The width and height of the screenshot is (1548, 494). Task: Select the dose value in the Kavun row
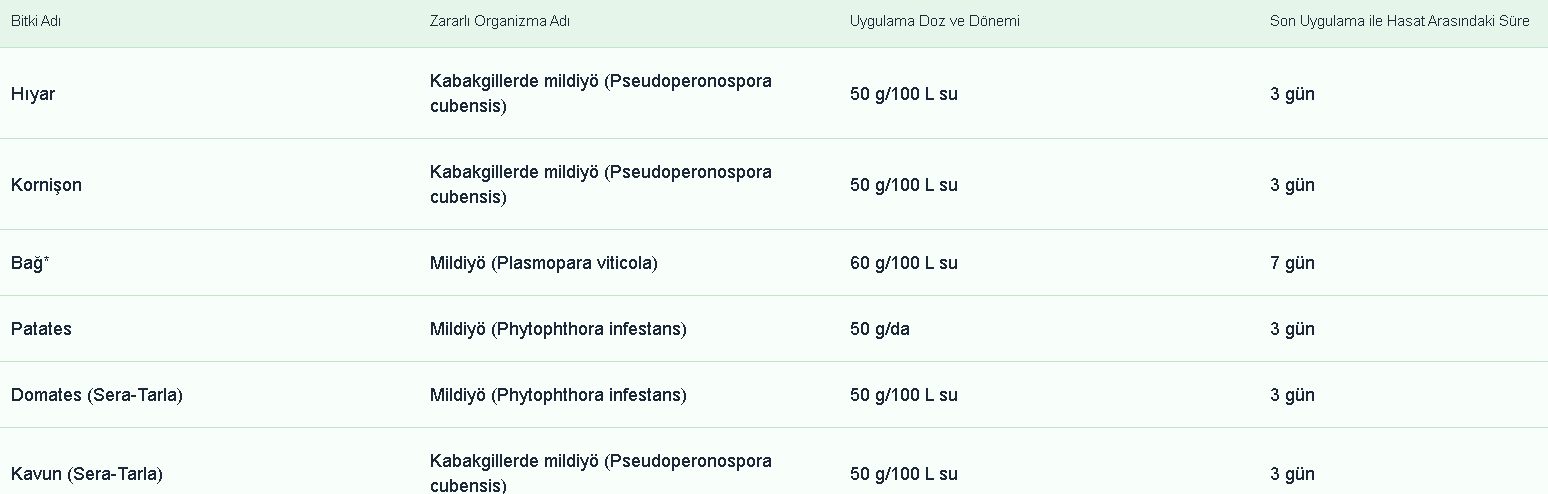pyautogui.click(x=903, y=474)
